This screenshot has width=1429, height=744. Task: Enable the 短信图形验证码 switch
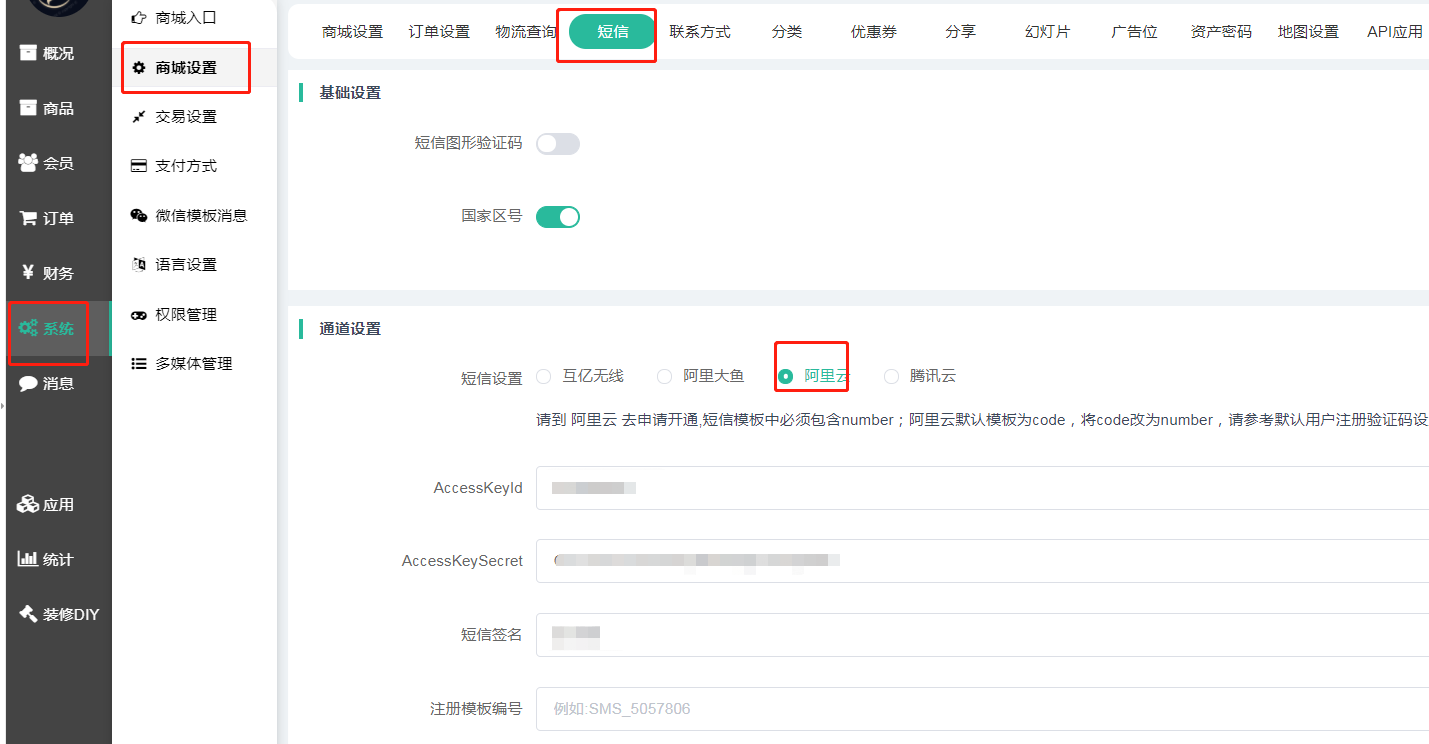coord(557,144)
